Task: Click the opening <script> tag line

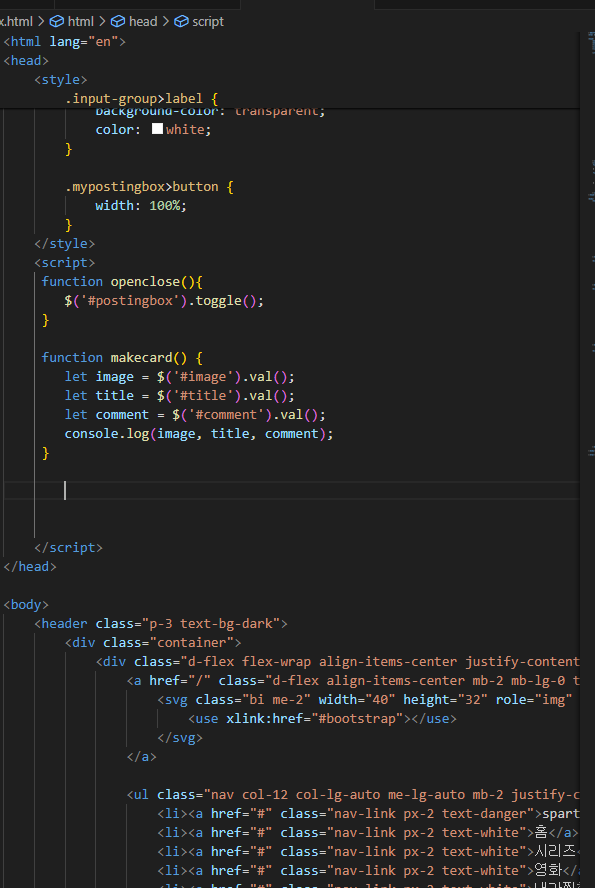Action: tap(65, 263)
